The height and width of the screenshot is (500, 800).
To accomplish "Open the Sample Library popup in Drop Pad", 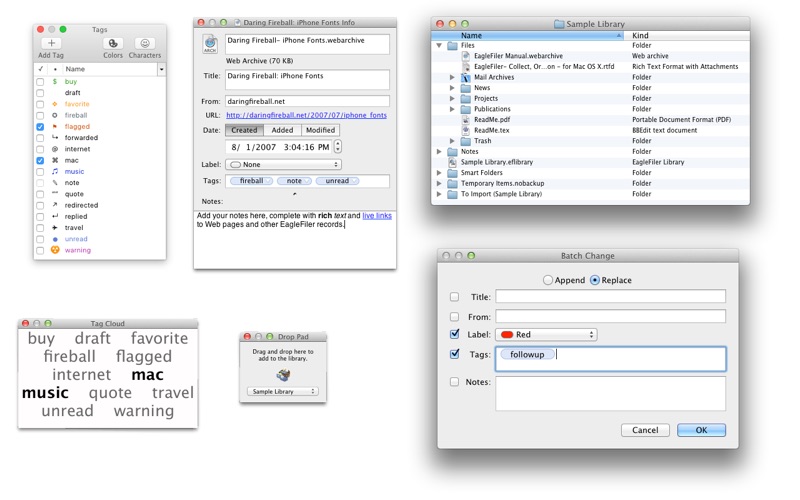I will click(283, 391).
